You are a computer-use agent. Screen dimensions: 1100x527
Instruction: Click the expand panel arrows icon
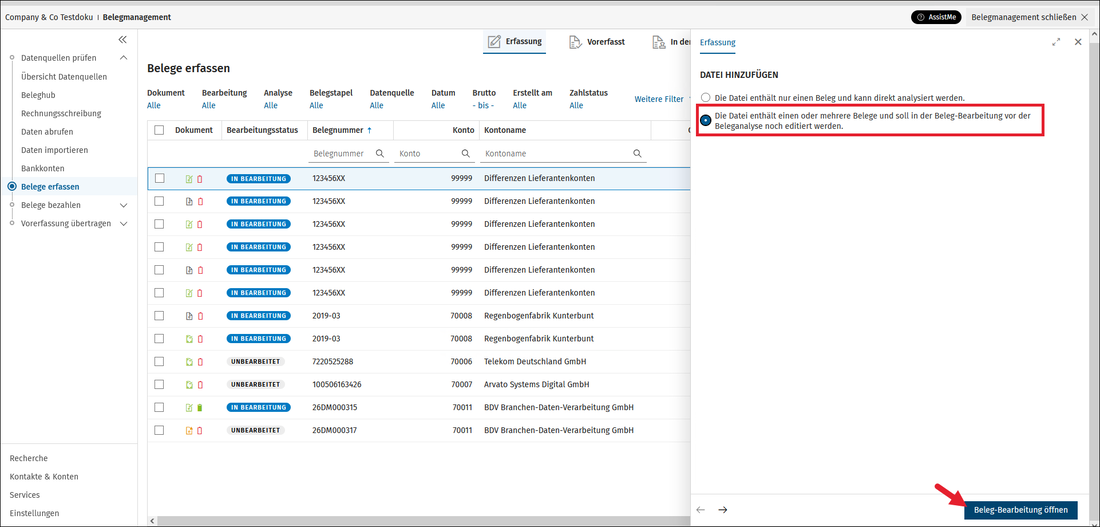coord(1057,42)
